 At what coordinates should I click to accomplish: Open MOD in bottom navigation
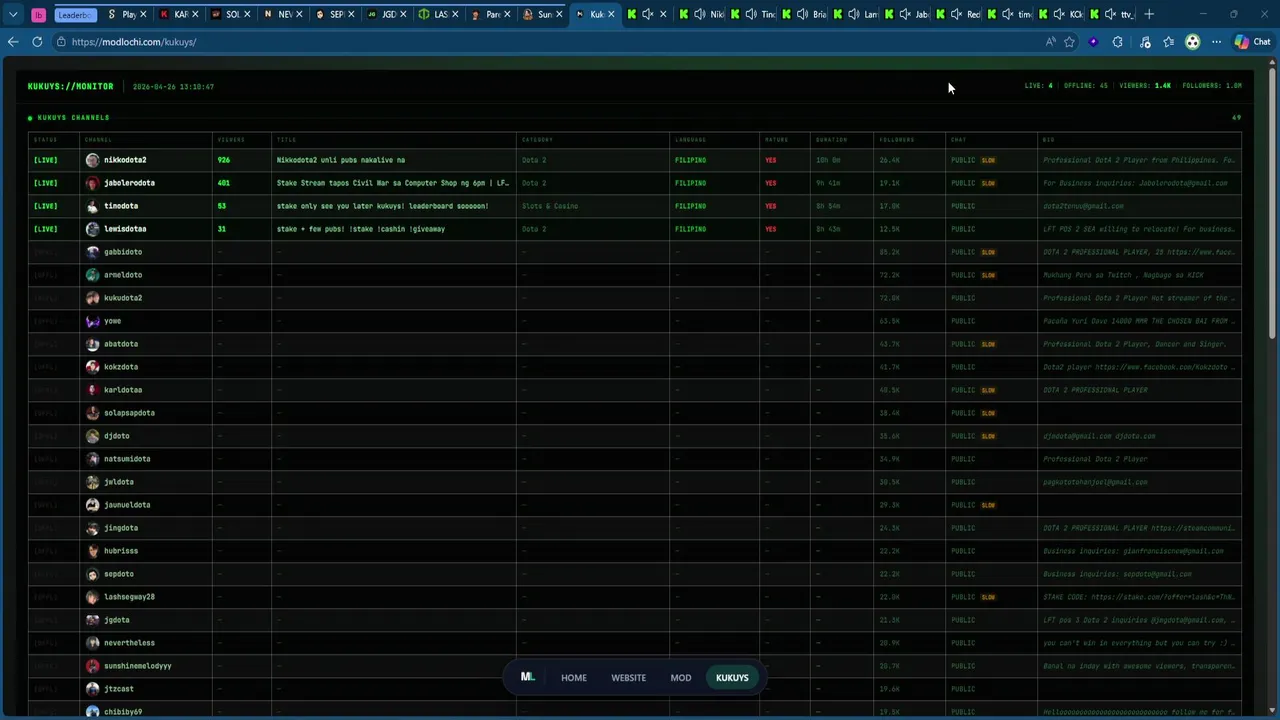point(681,678)
